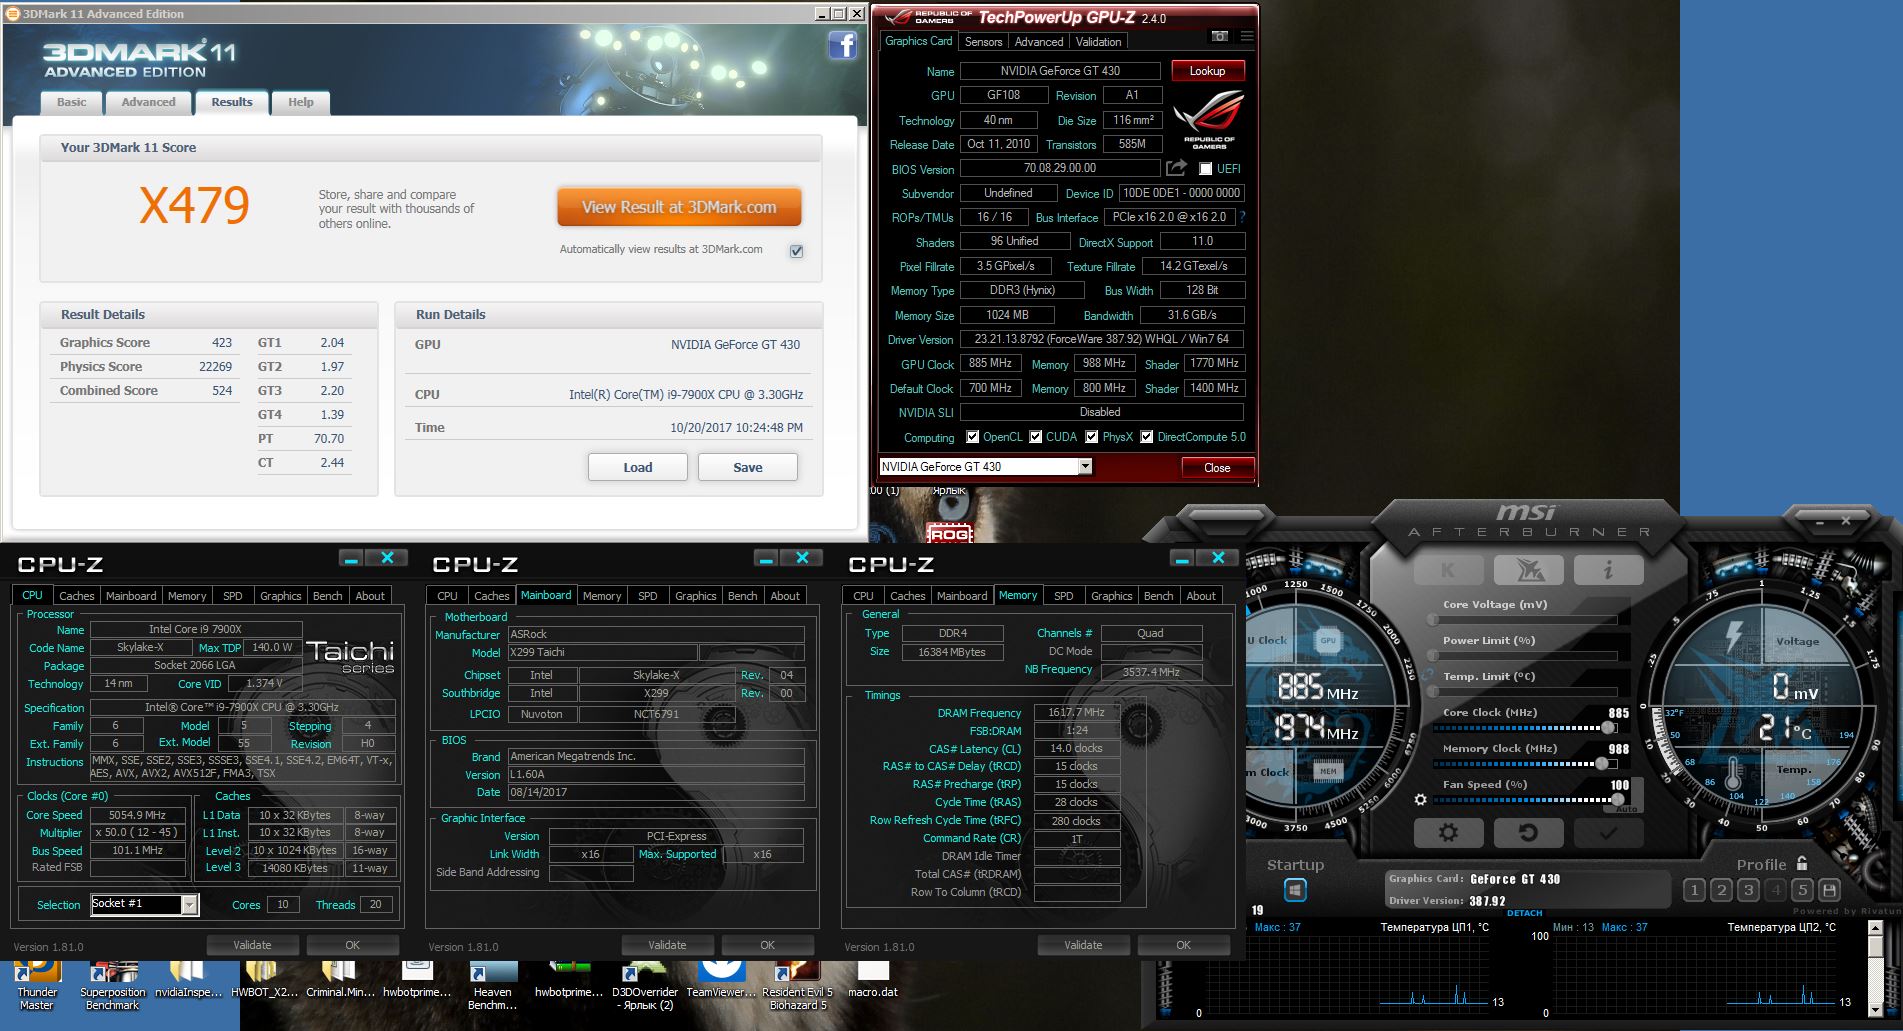Toggle the PhysX checkbox in GPU-Z

point(1091,437)
